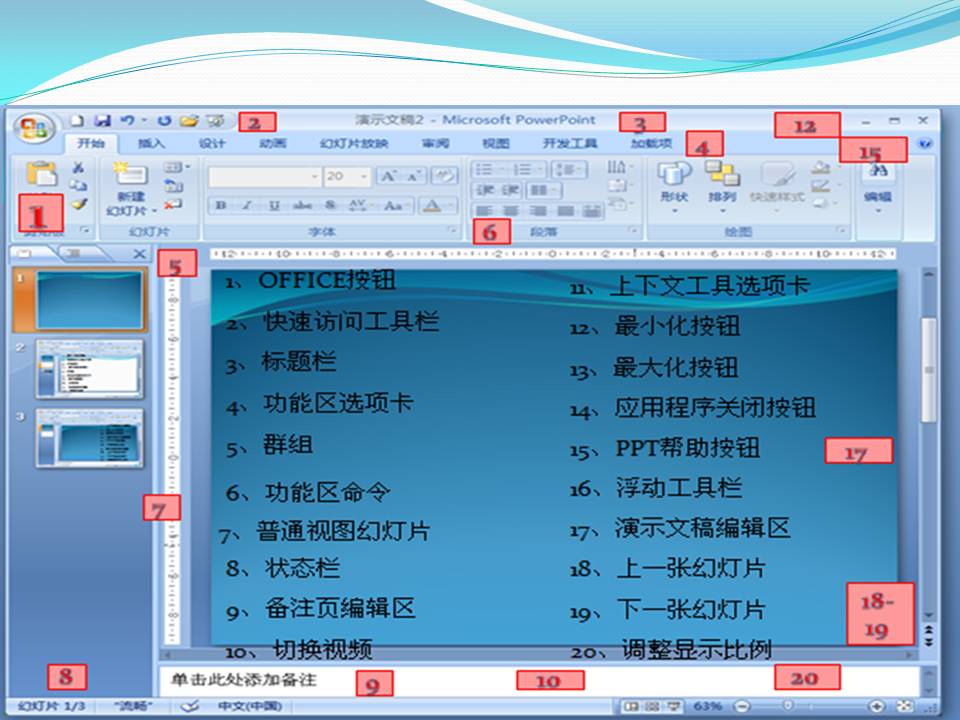Open the 视图 ribbon tab

point(496,143)
